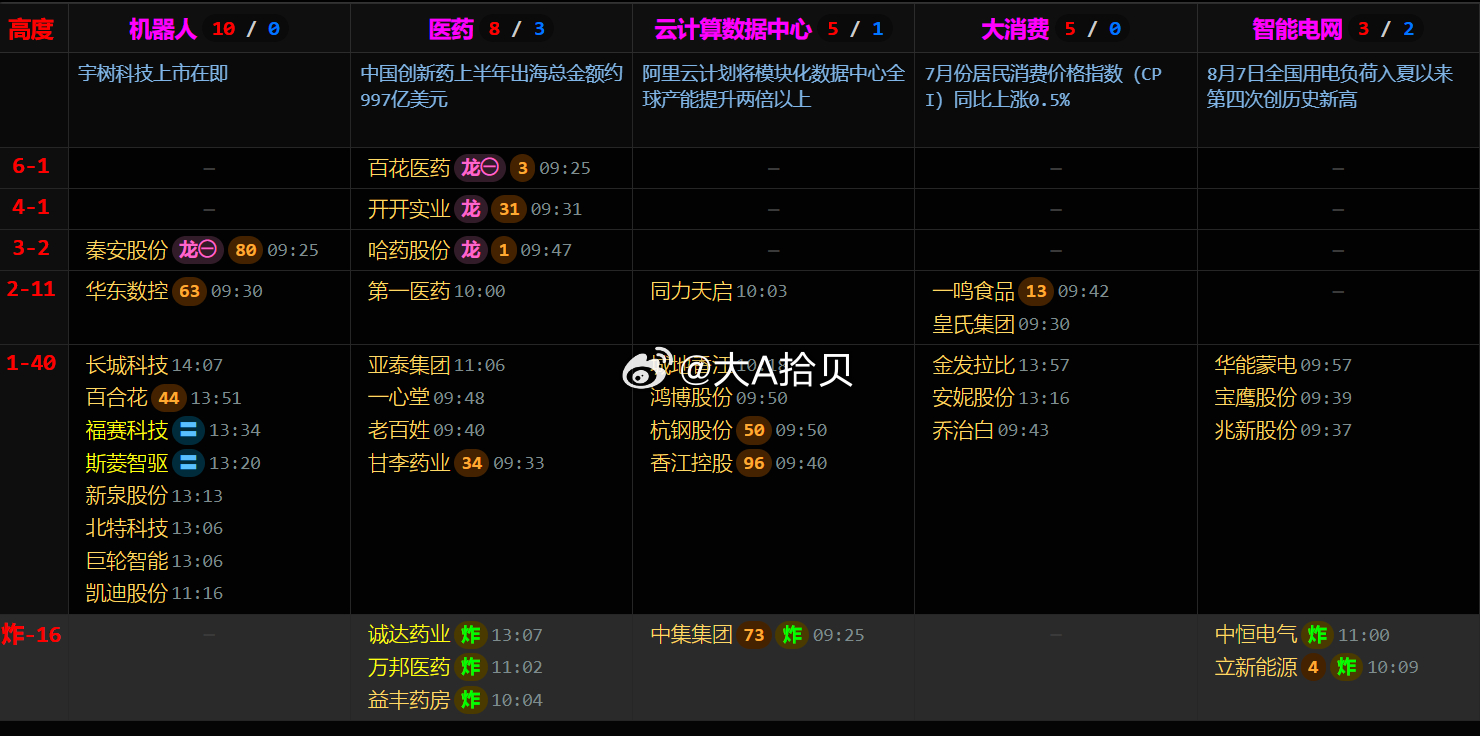Image resolution: width=1480 pixels, height=736 pixels.
Task: Select the 63 badge beside 华东数控
Action: [189, 291]
